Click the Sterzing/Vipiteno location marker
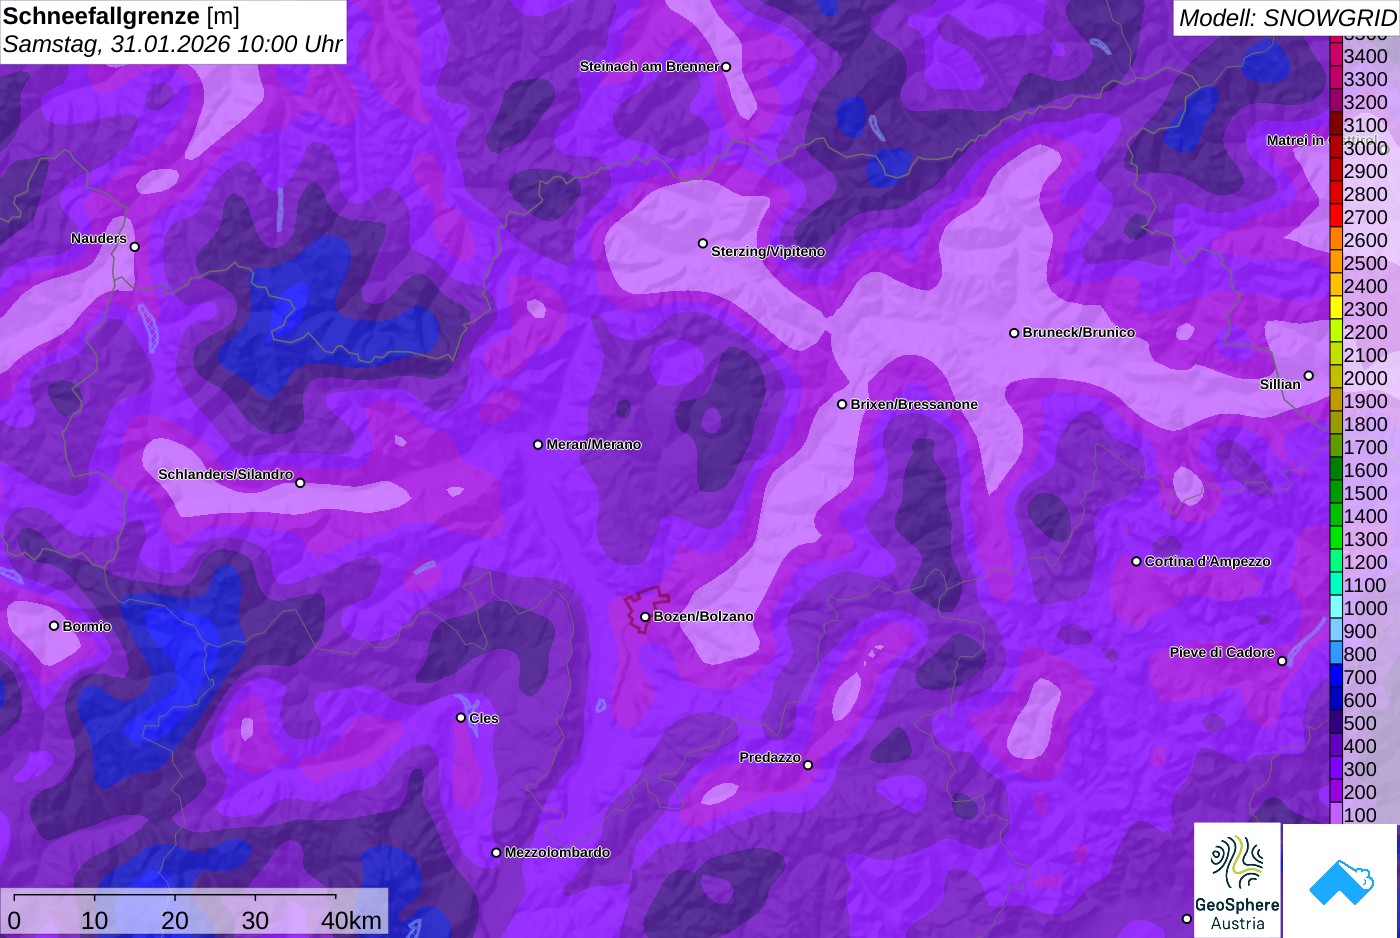 [x=703, y=243]
